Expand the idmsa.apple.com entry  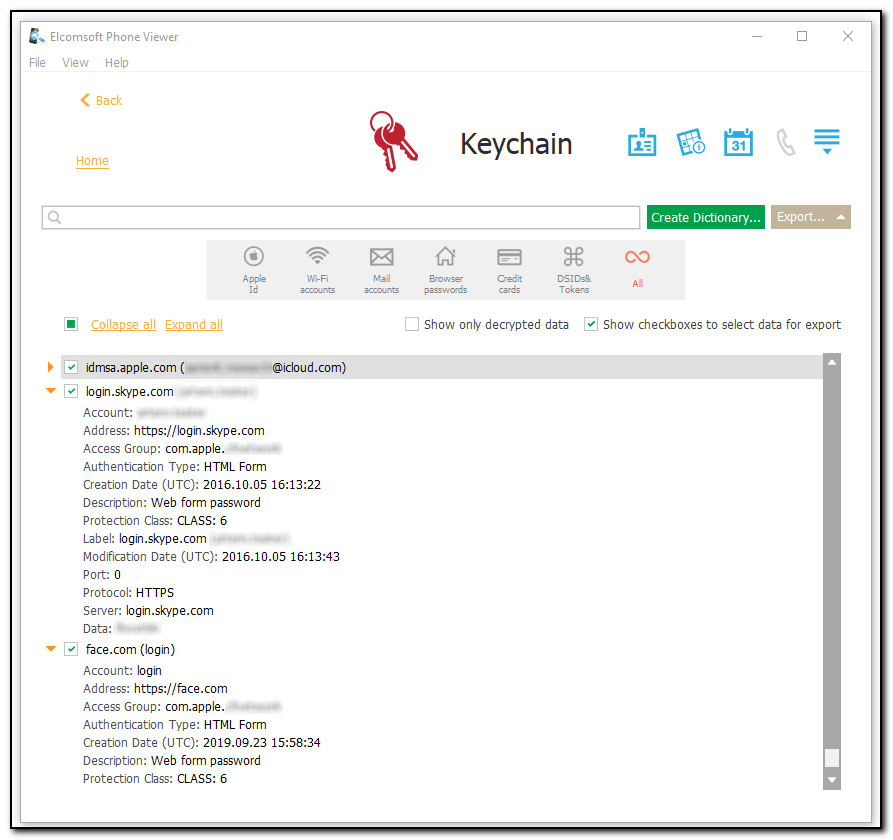[50, 367]
